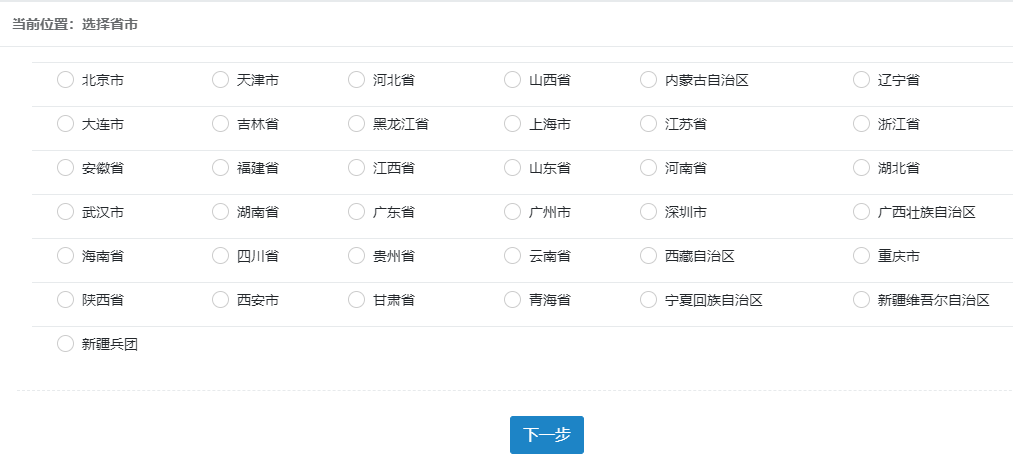The height and width of the screenshot is (469, 1013).
Task: Select the 北京市 radio button
Action: tap(66, 80)
